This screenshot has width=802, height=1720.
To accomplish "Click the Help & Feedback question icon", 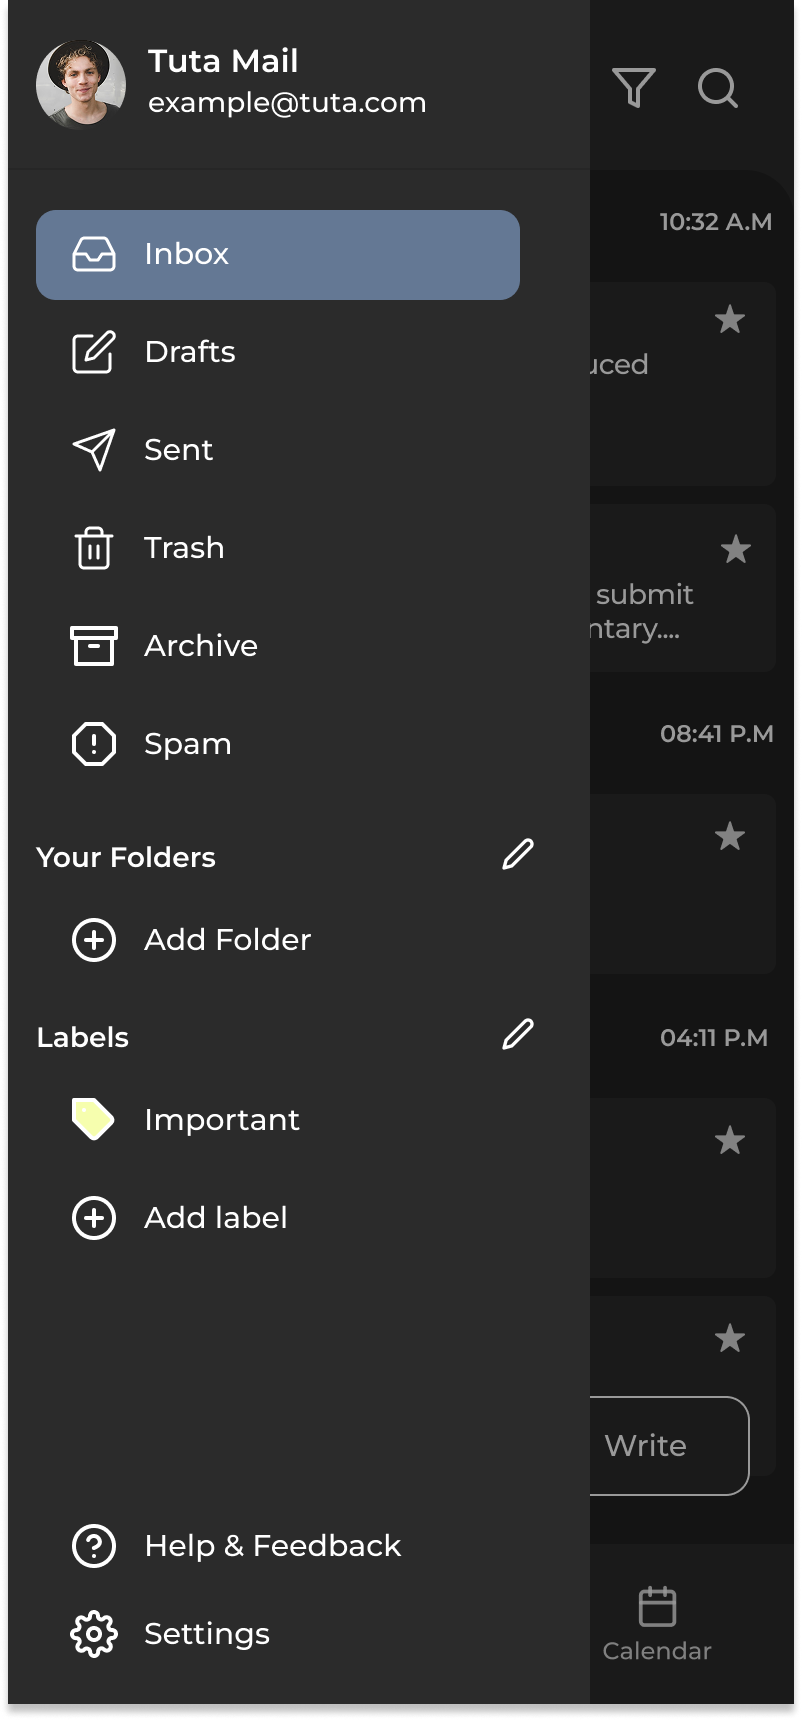I will [x=94, y=1546].
